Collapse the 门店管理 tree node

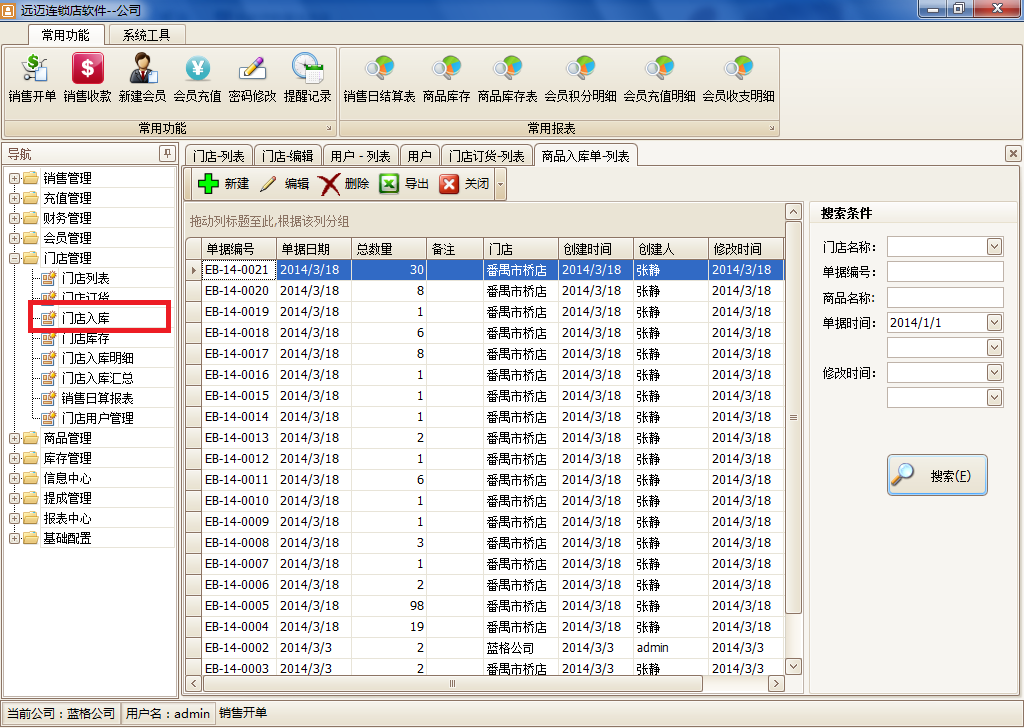pyautogui.click(x=14, y=259)
